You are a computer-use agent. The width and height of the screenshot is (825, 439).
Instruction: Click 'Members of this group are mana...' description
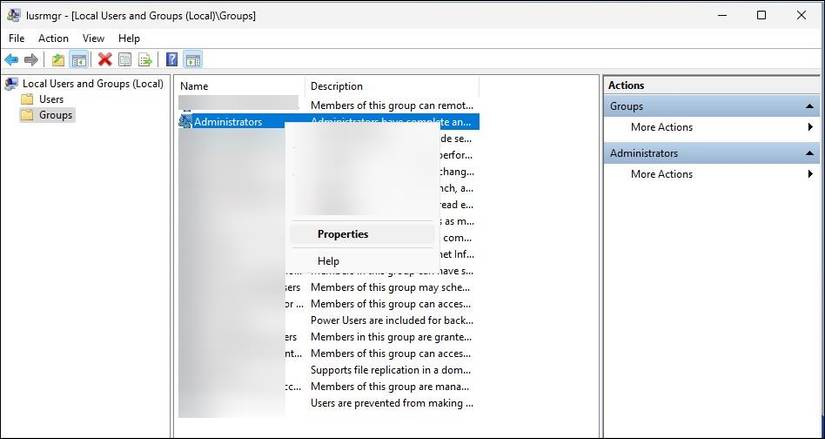click(390, 387)
